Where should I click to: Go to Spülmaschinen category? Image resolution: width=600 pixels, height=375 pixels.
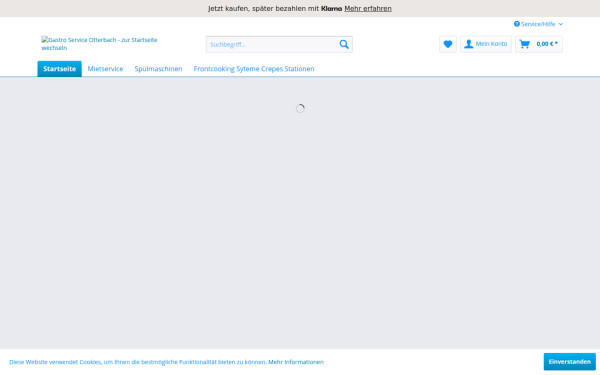pyautogui.click(x=158, y=69)
